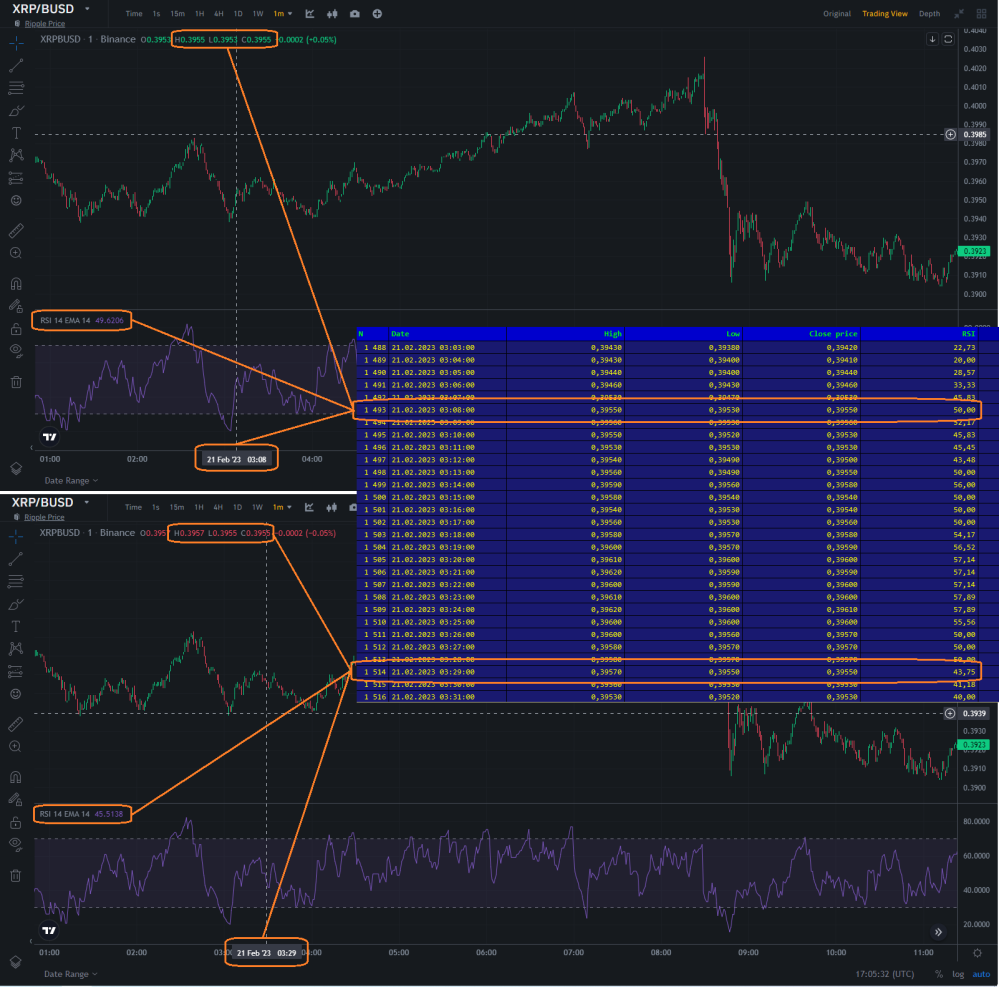Open the pattern tools in top chart

[x=16, y=155]
